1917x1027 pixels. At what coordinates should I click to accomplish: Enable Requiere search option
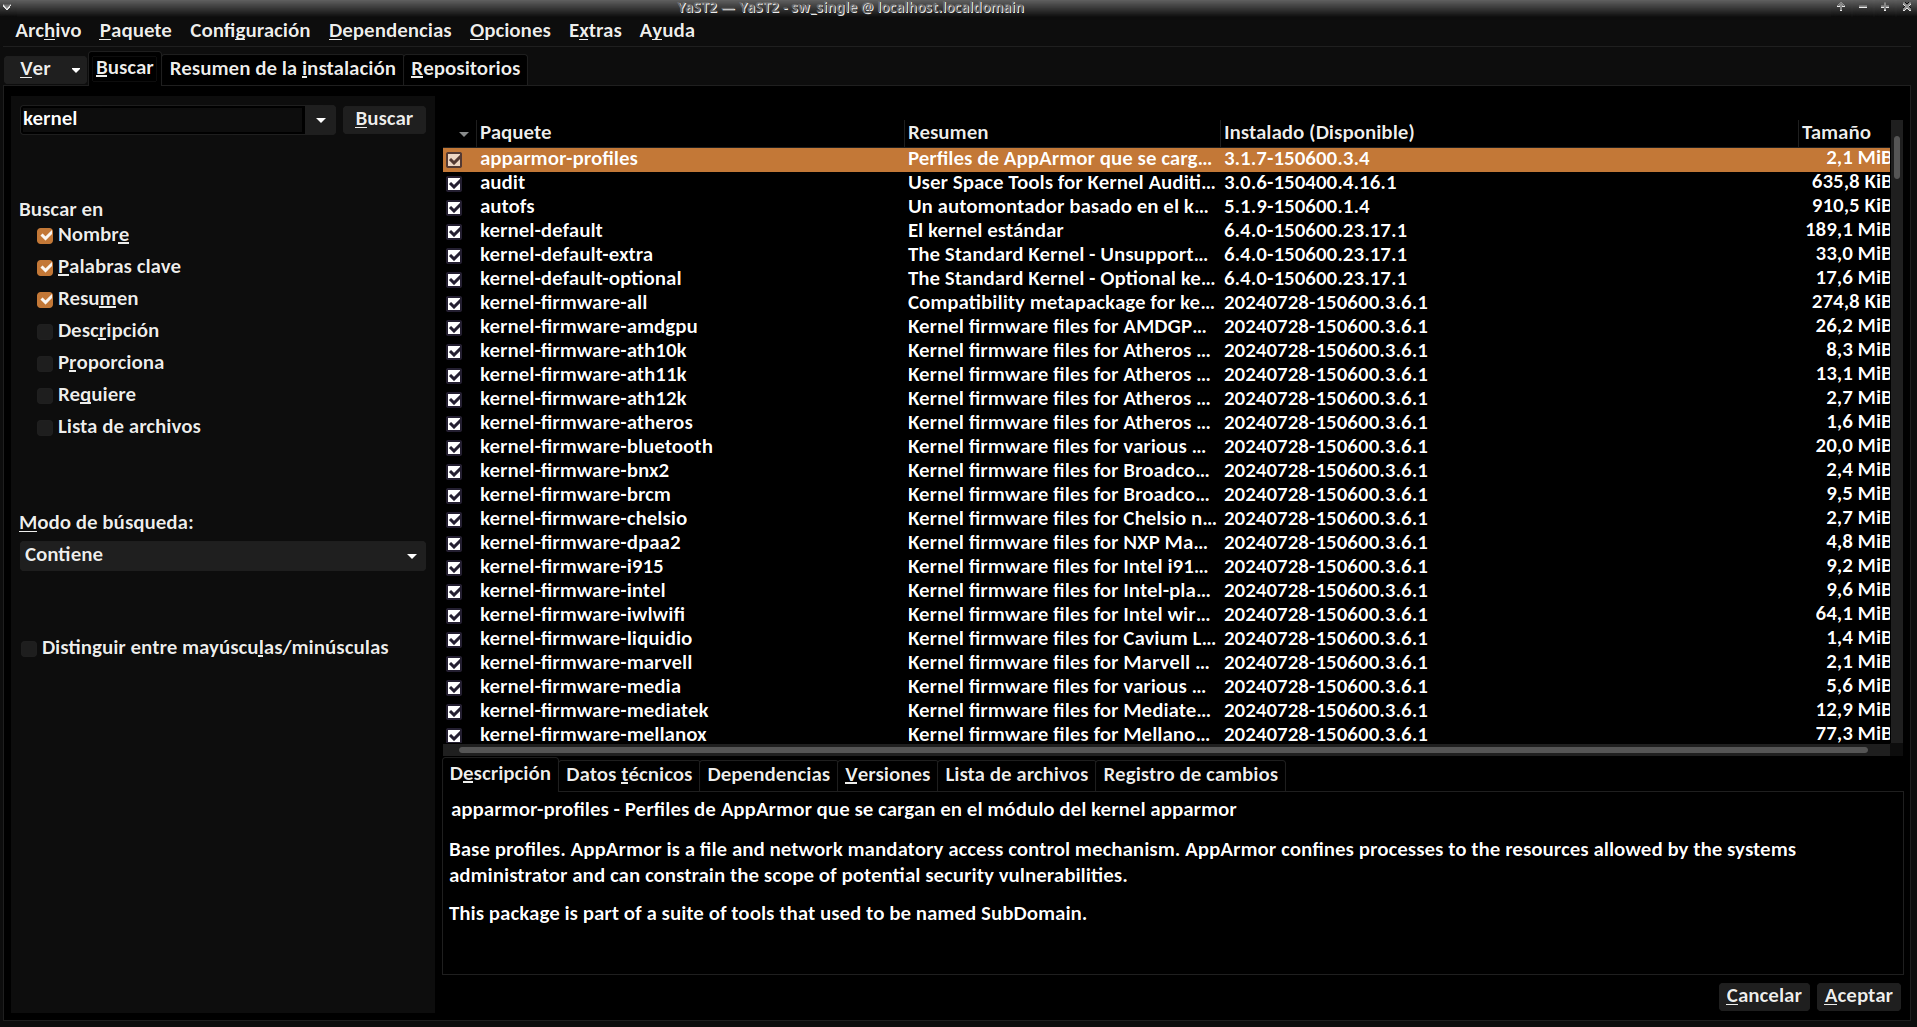[x=45, y=396]
